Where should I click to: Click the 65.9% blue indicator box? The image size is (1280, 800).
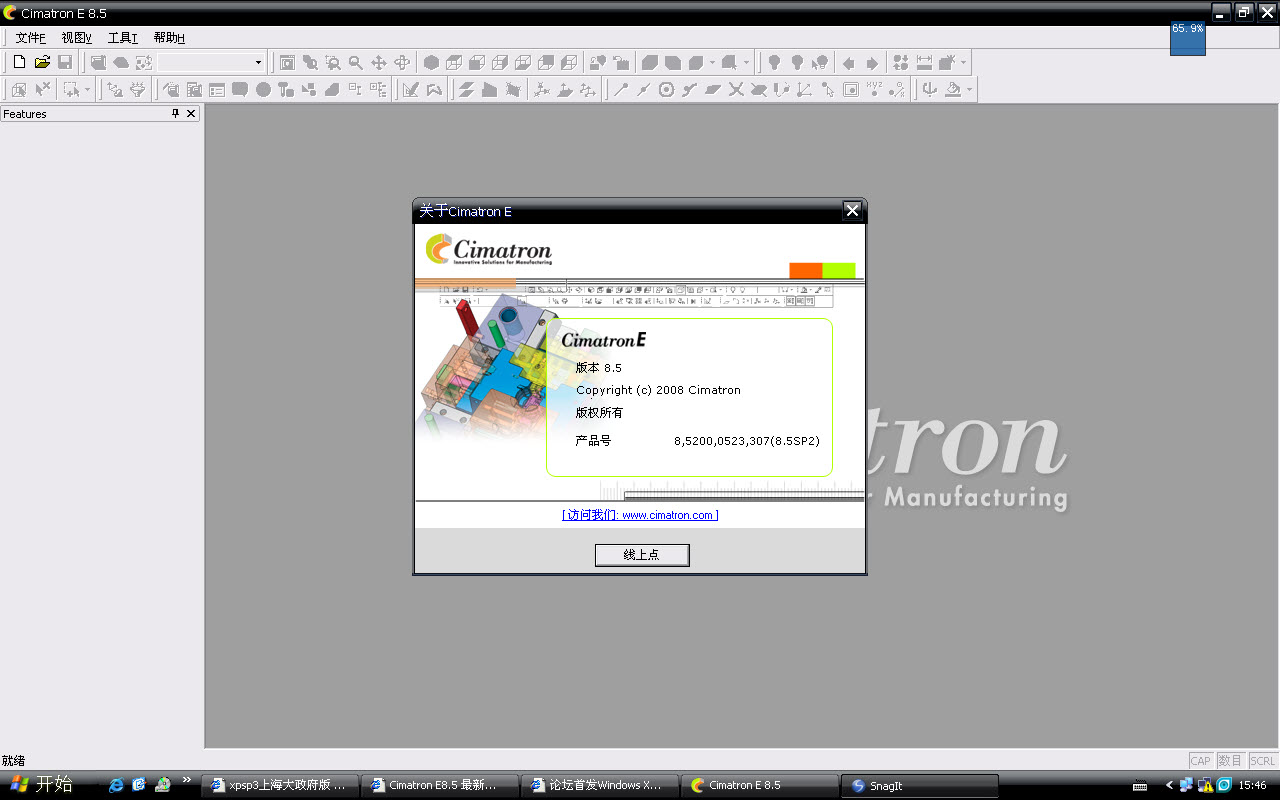point(1188,39)
